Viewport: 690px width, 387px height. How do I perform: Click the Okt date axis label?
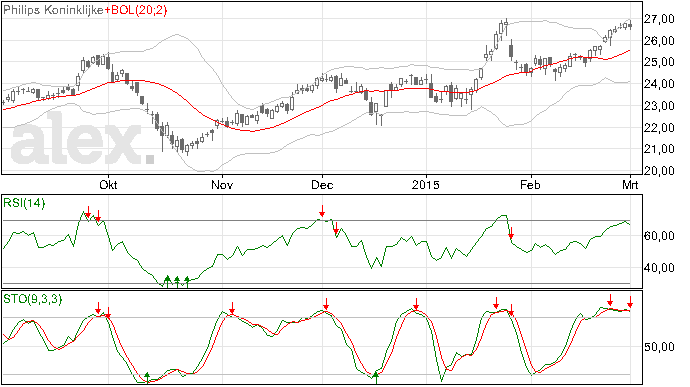[108, 184]
